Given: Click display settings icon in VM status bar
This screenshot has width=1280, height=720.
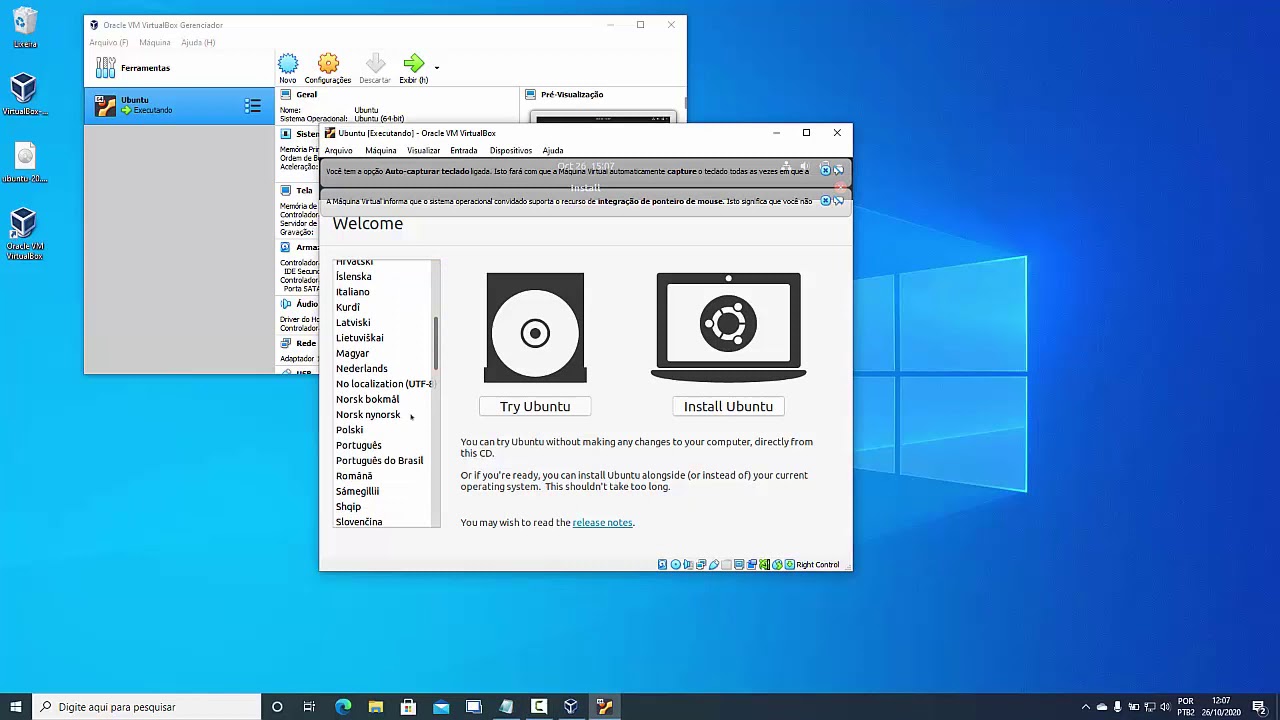Looking at the screenshot, I should pos(739,565).
